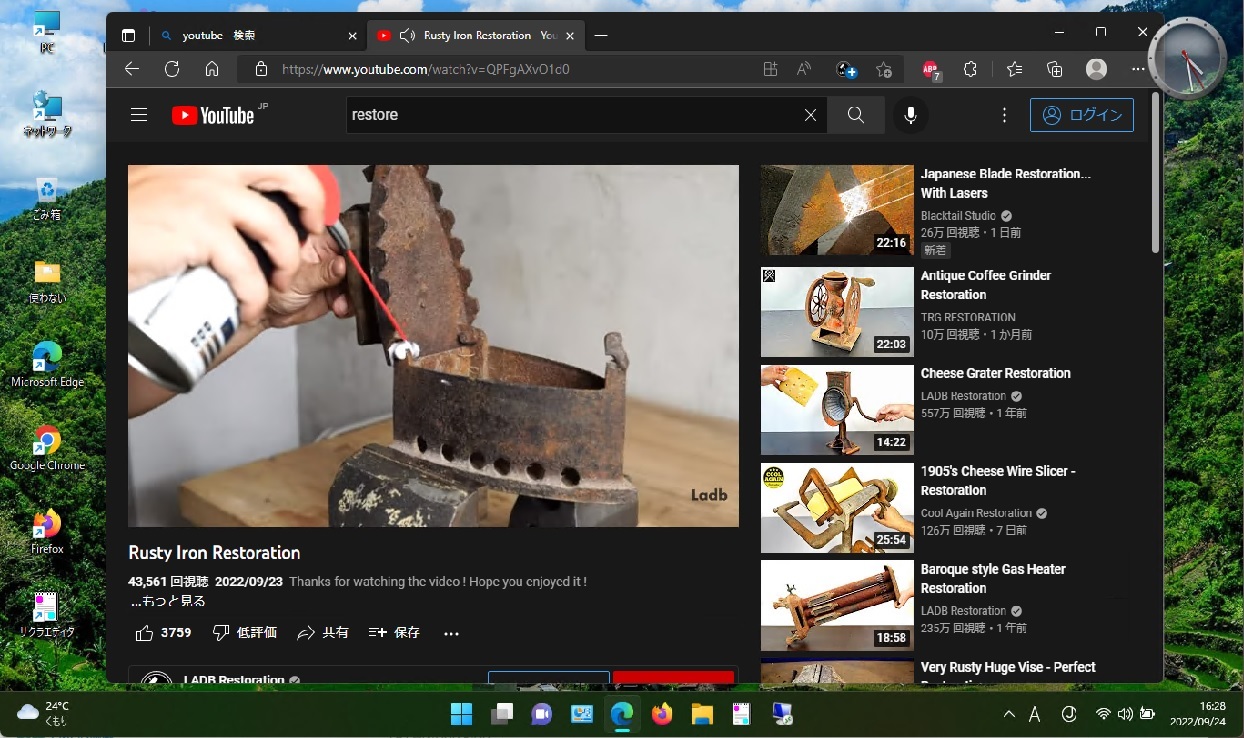Open YouTube settings three-dot menu
This screenshot has width=1244, height=738.
tap(1003, 115)
